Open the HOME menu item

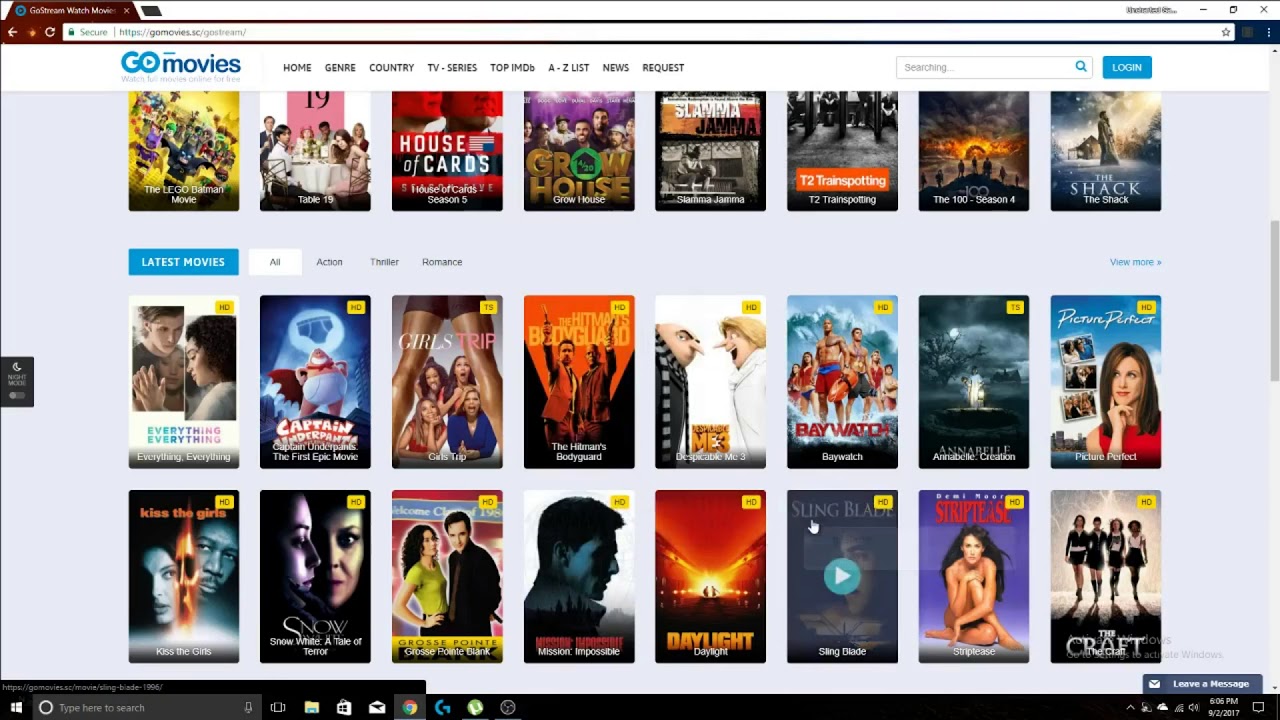click(x=297, y=67)
